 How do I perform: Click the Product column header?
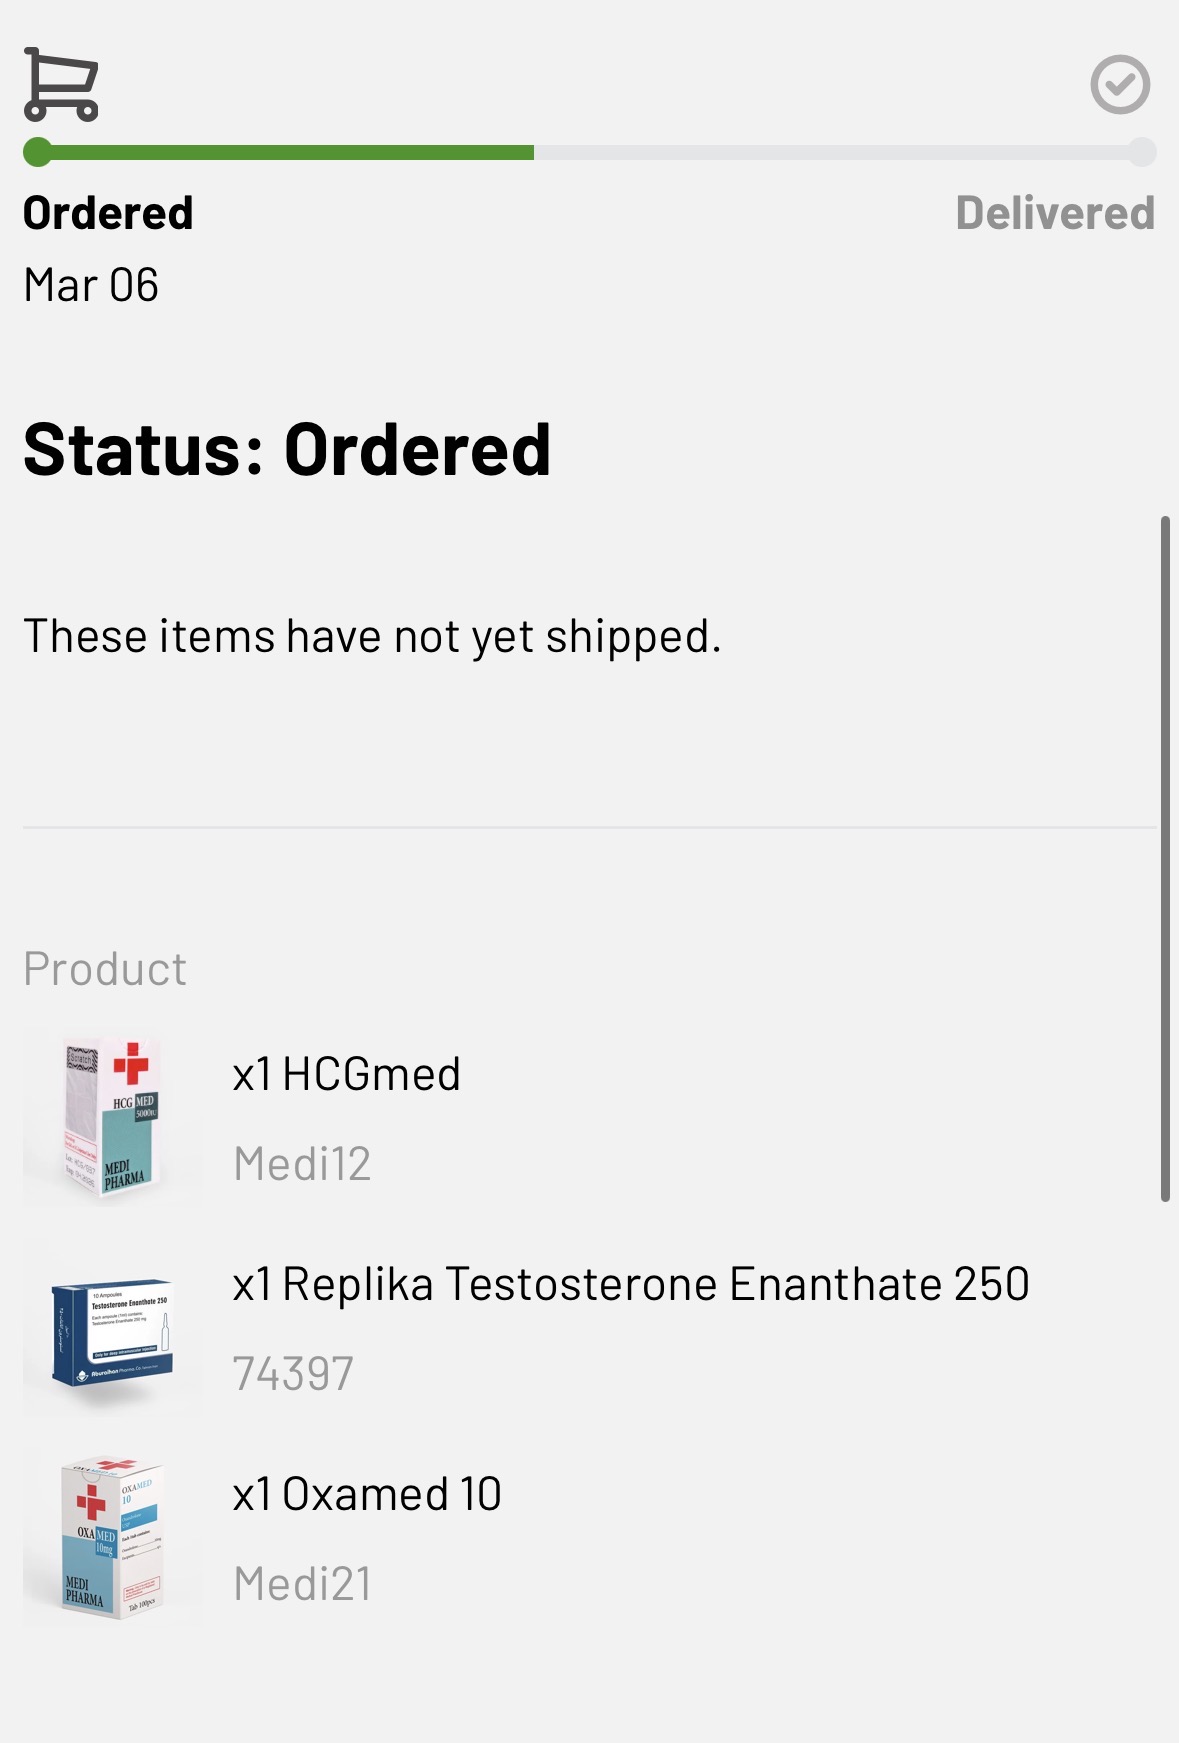105,969
